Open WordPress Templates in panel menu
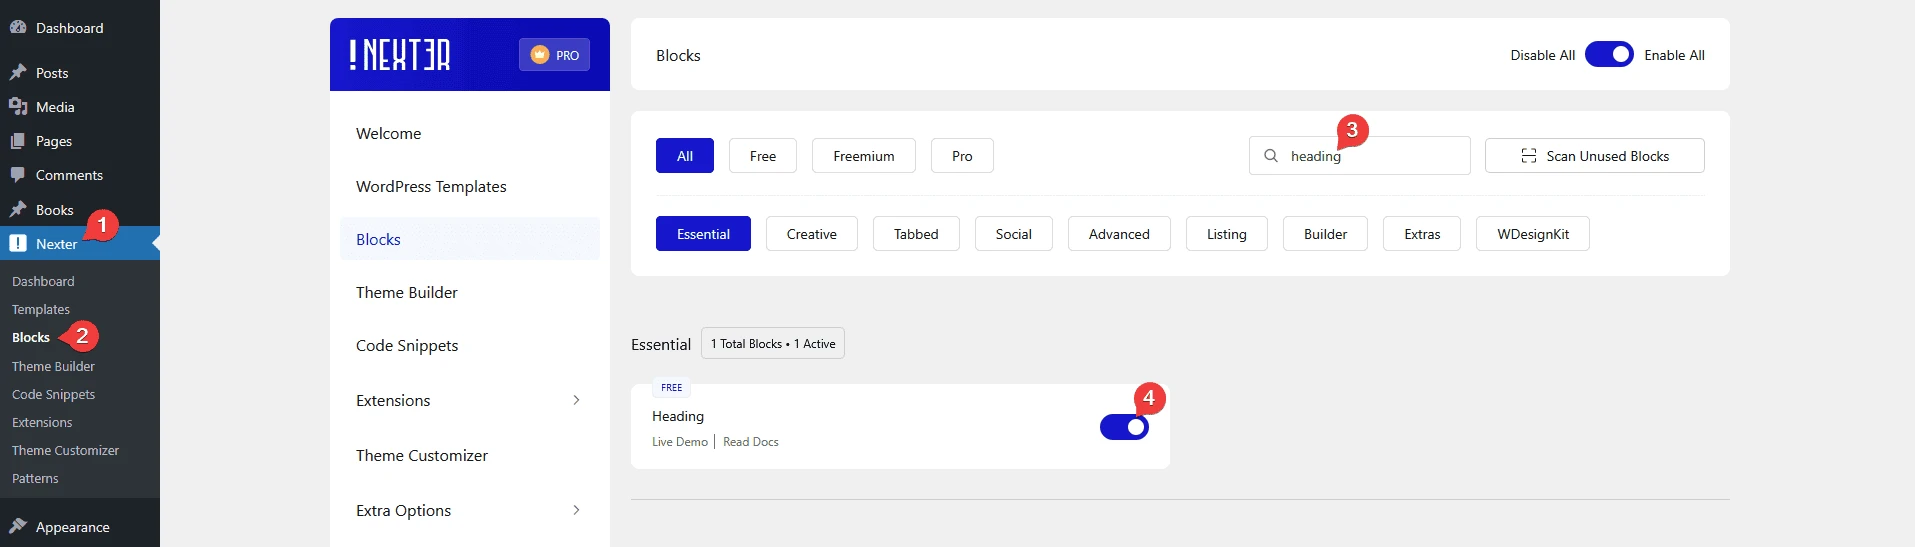Image resolution: width=1915 pixels, height=547 pixels. [x=470, y=186]
